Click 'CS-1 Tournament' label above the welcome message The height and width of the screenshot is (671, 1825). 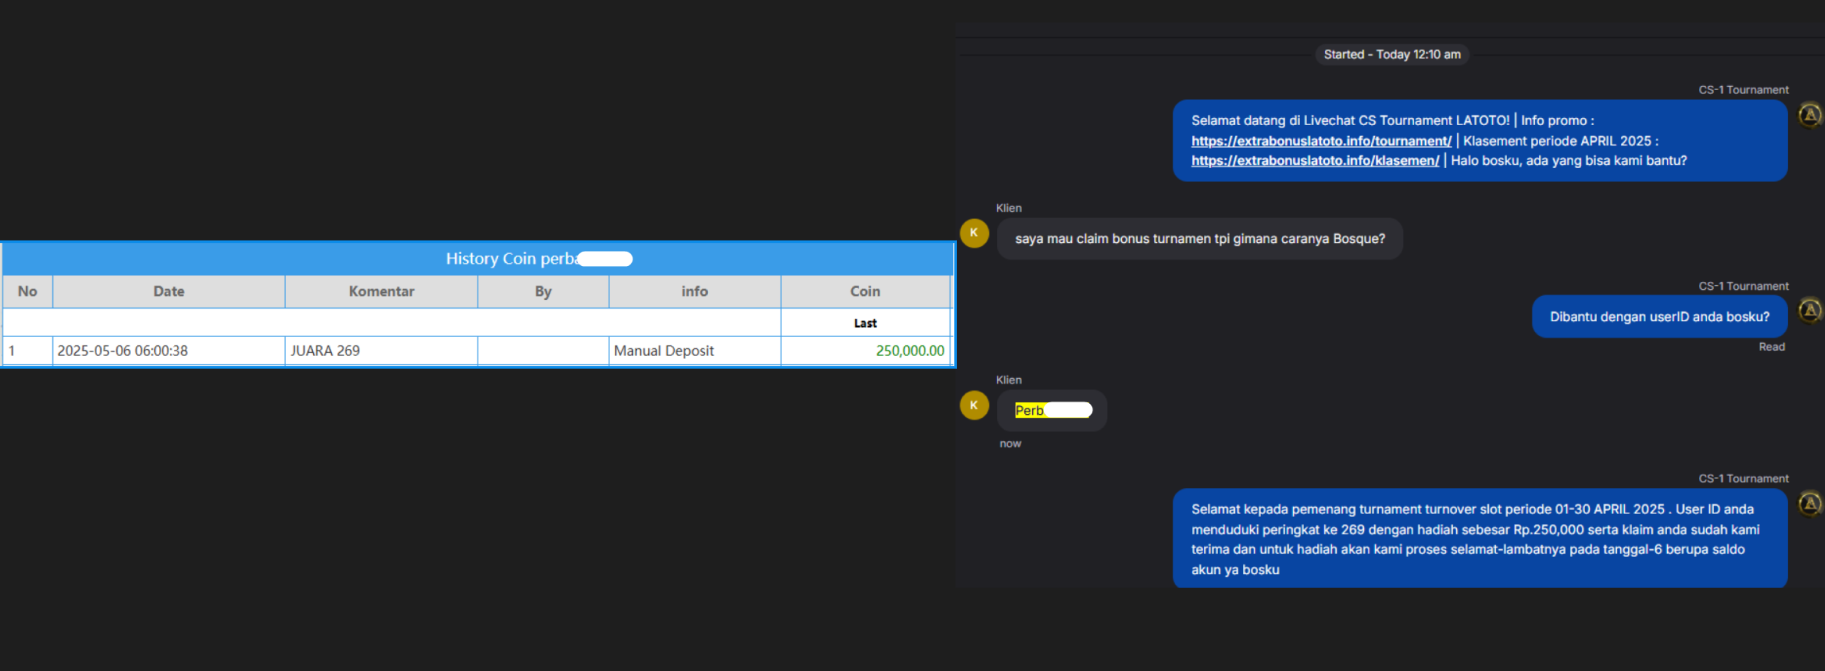tap(1743, 90)
